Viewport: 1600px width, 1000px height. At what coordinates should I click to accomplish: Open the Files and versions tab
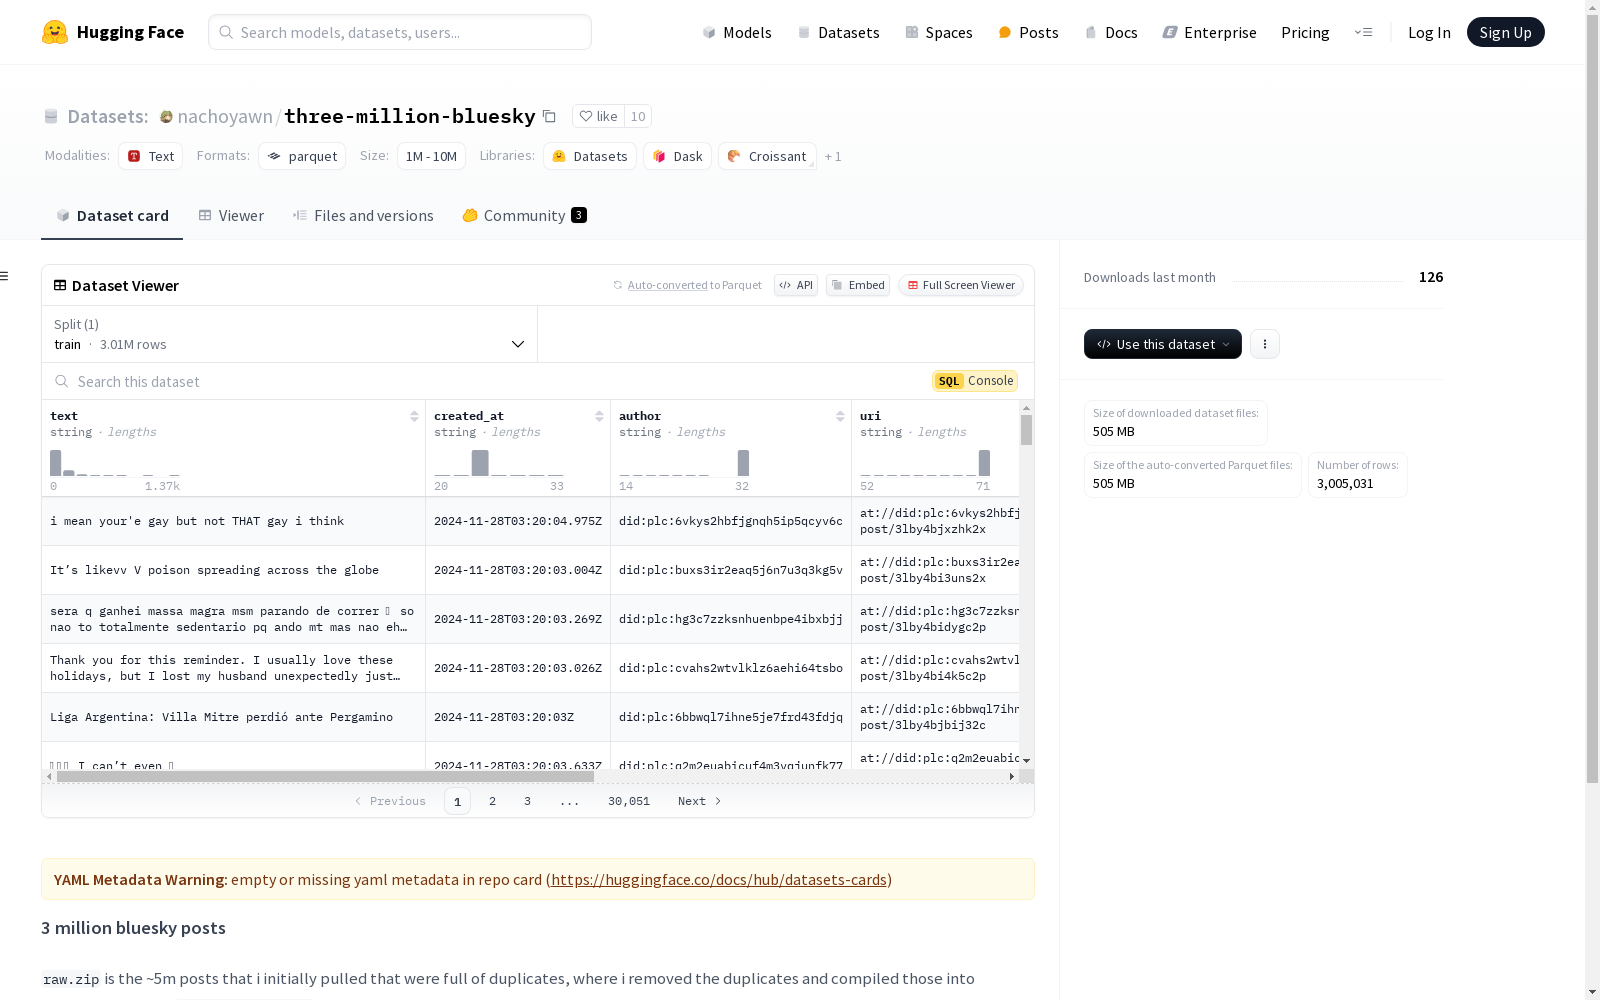(363, 216)
